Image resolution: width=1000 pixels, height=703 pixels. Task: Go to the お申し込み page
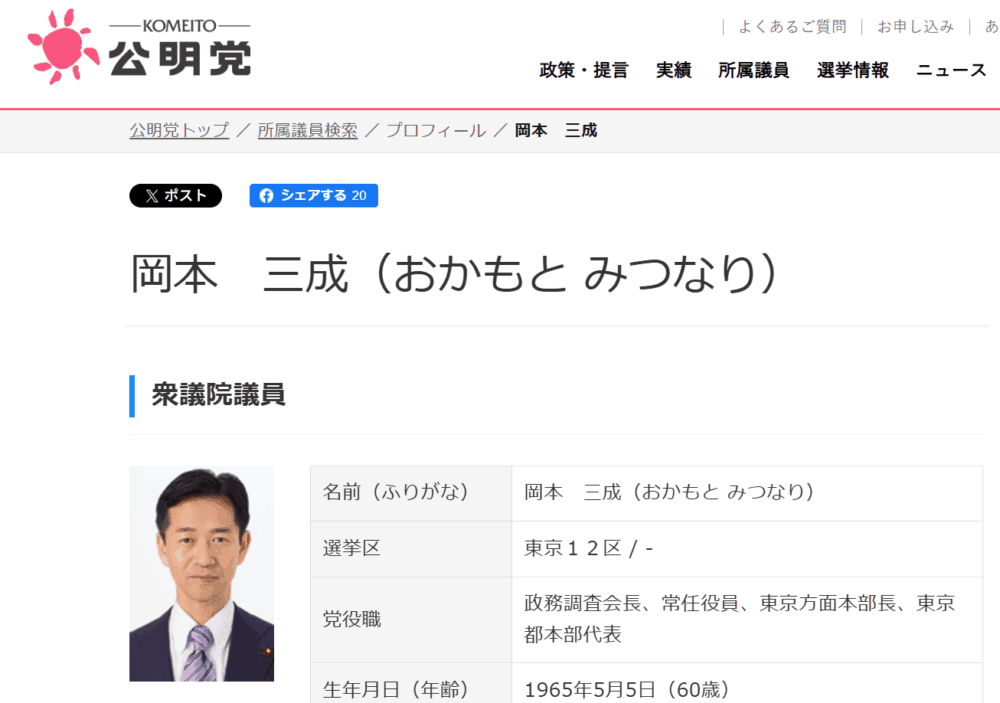pyautogui.click(x=915, y=27)
